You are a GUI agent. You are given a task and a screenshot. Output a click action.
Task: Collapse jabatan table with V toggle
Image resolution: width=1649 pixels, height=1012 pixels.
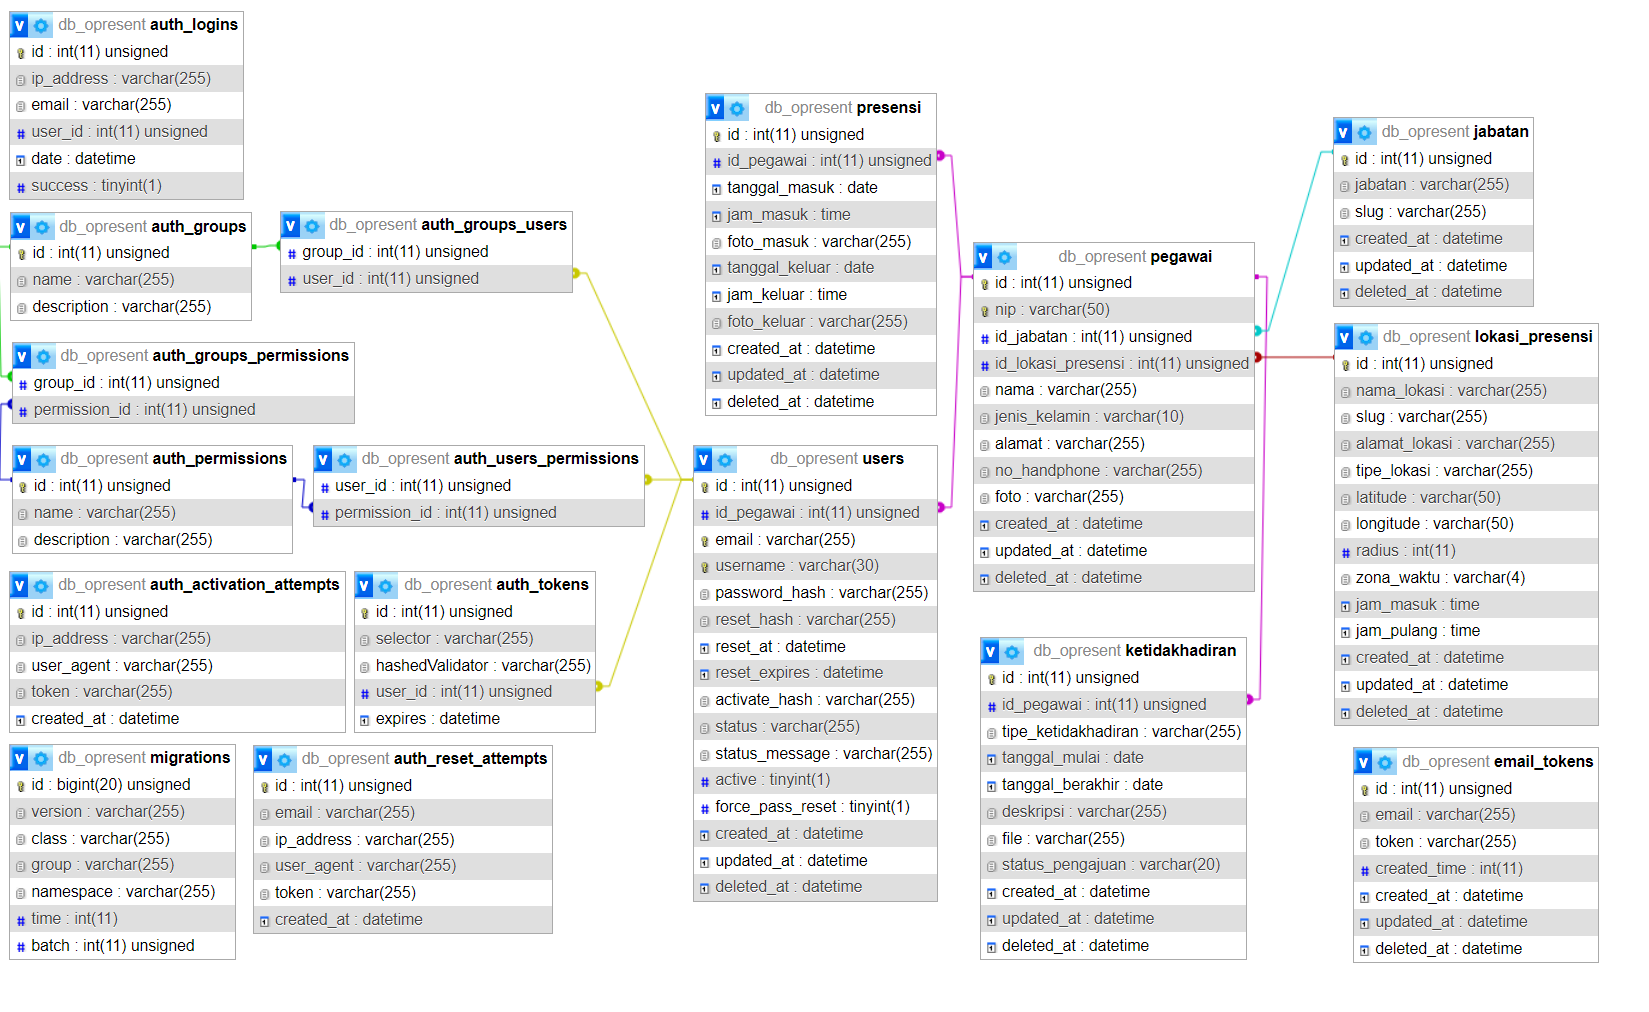tap(1343, 132)
